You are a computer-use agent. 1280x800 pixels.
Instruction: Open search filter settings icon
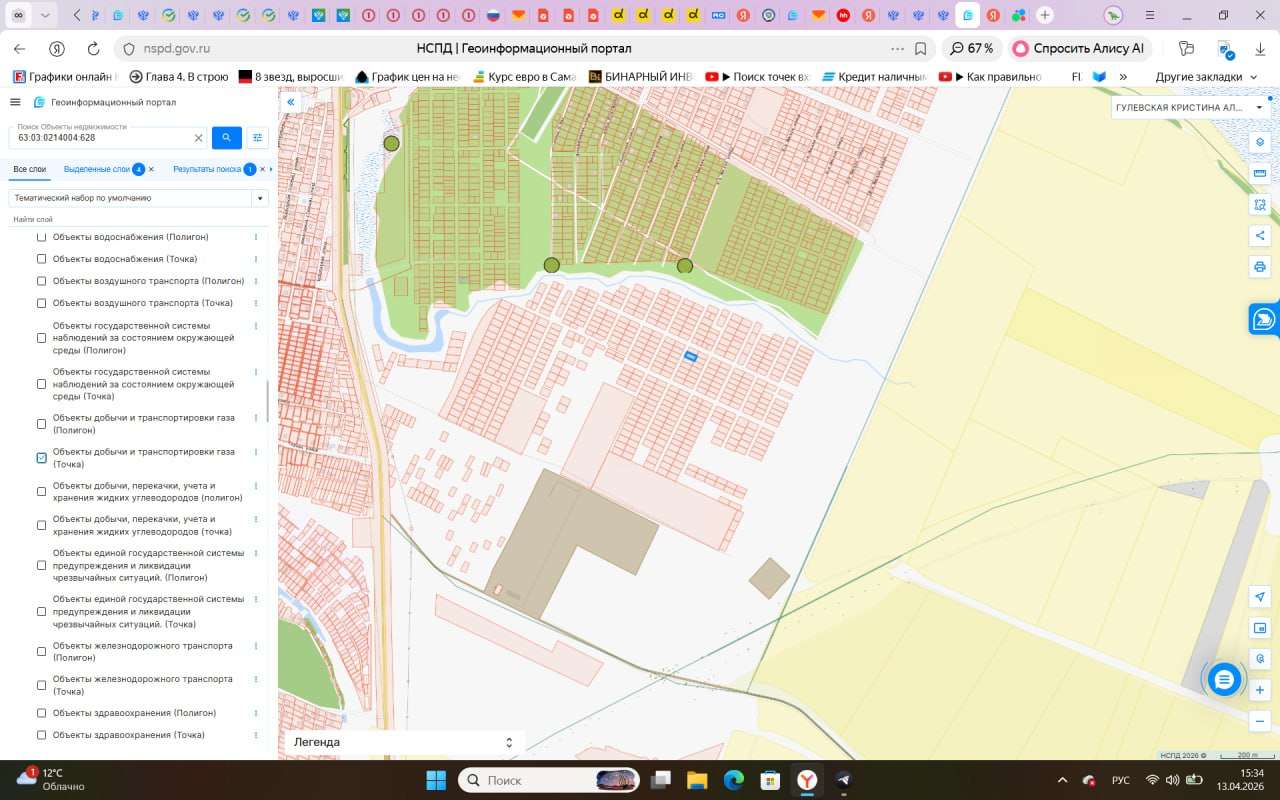(x=257, y=138)
